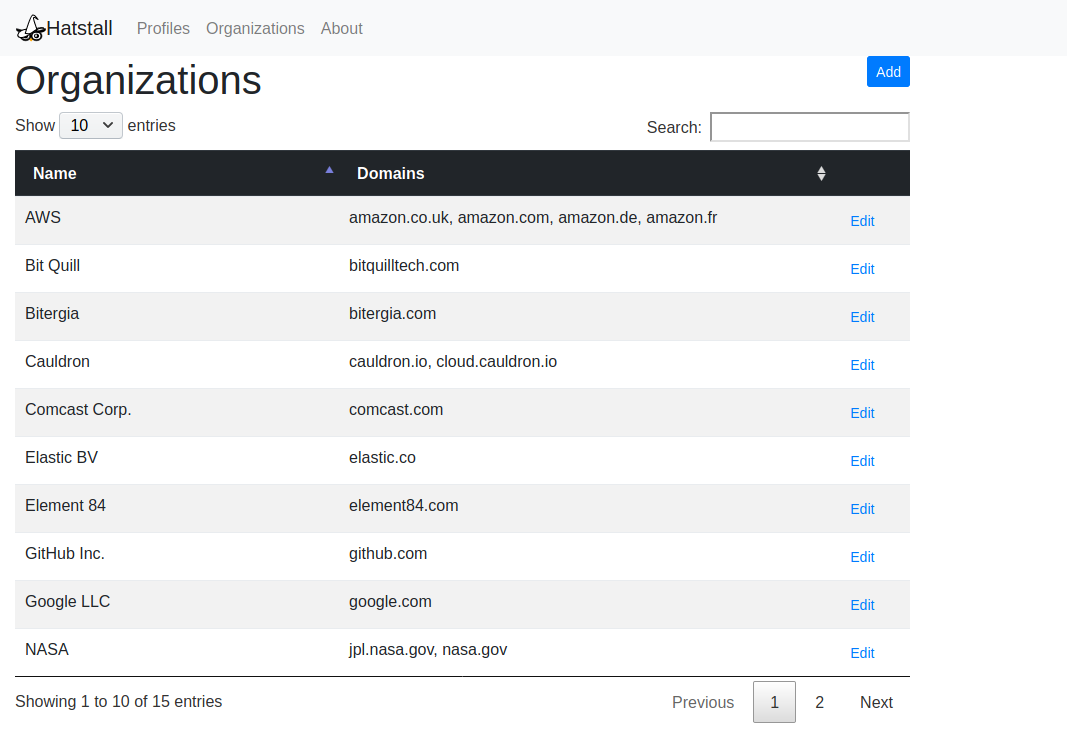Click the amazon.co.uk domains cell
Image resolution: width=1067 pixels, height=744 pixels.
[x=585, y=221]
